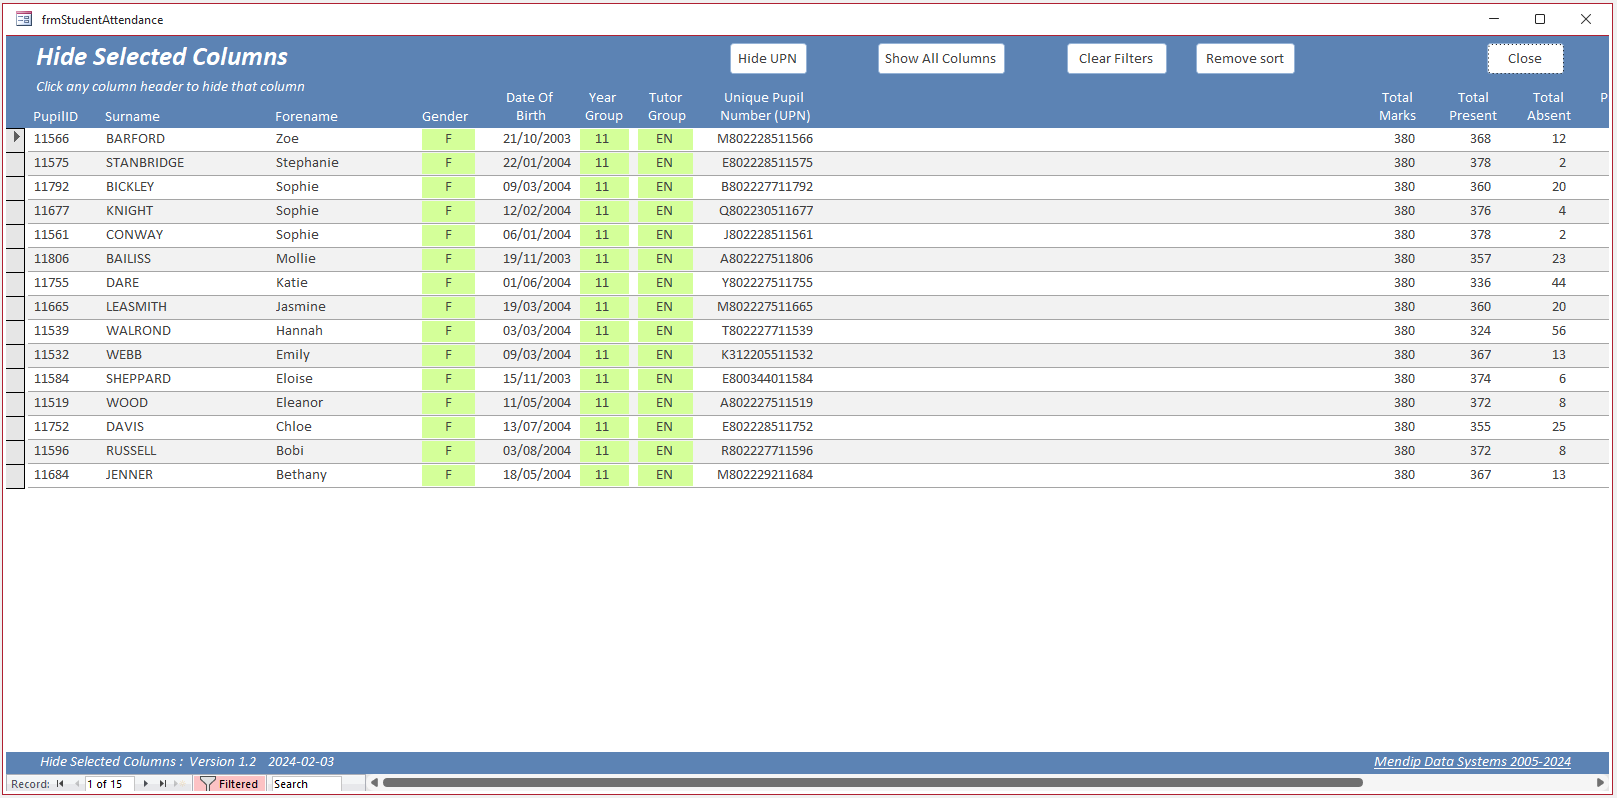
Task: Click surname cell STANBRIDGE
Action: click(x=145, y=163)
